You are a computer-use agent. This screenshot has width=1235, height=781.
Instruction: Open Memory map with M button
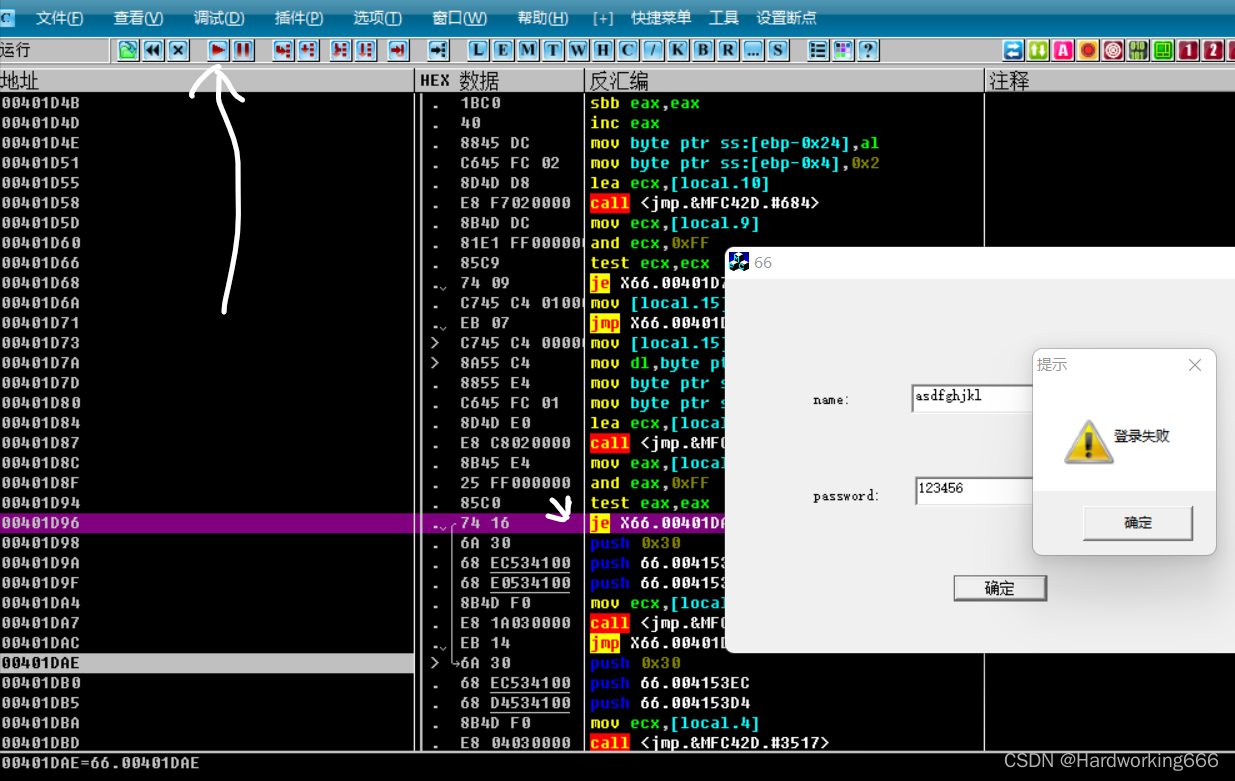528,50
